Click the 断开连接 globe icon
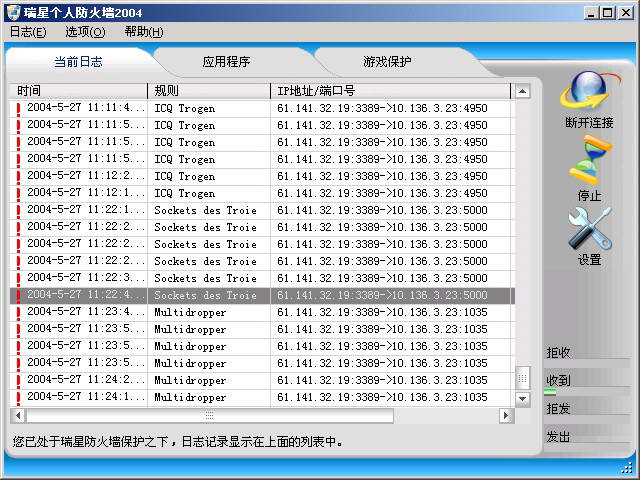 coord(589,91)
